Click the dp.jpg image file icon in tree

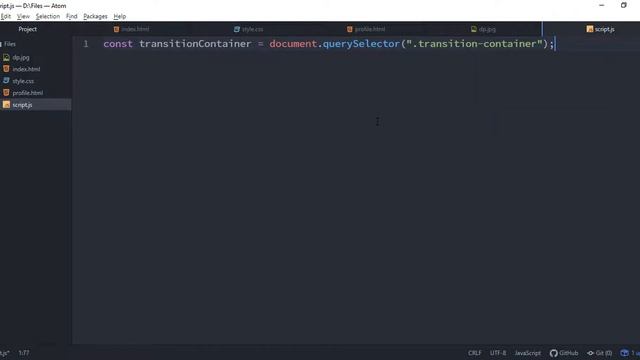[x=6, y=58]
